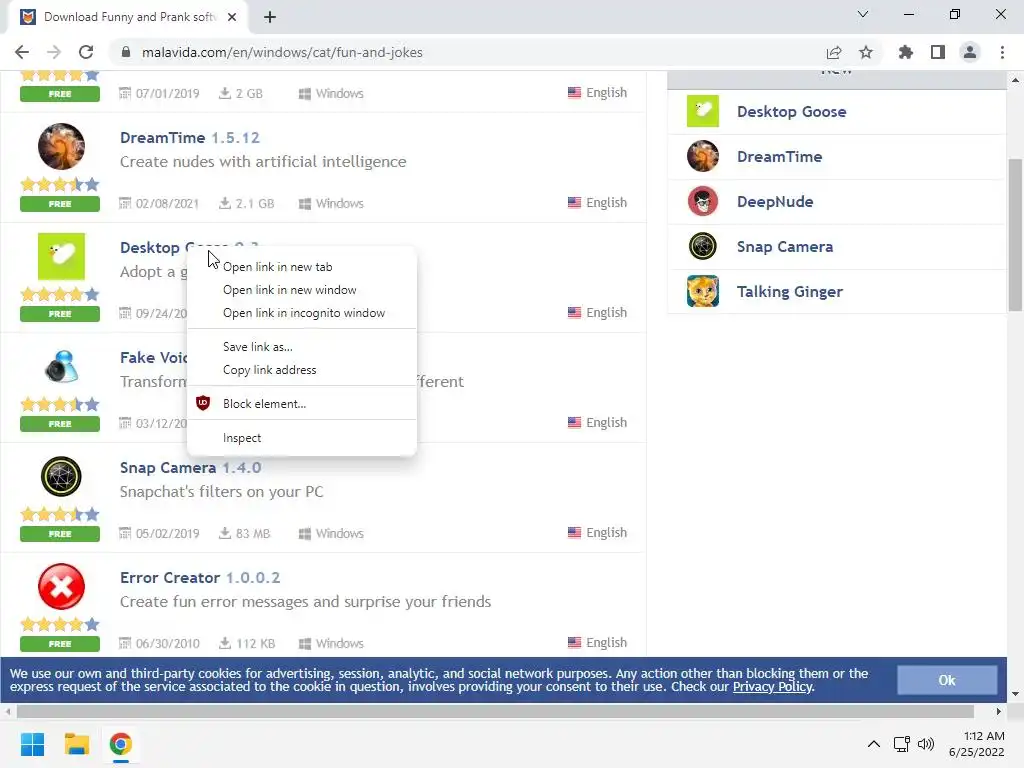Close the Download Funny and Prank tab
This screenshot has width=1024, height=768.
pos(232,17)
